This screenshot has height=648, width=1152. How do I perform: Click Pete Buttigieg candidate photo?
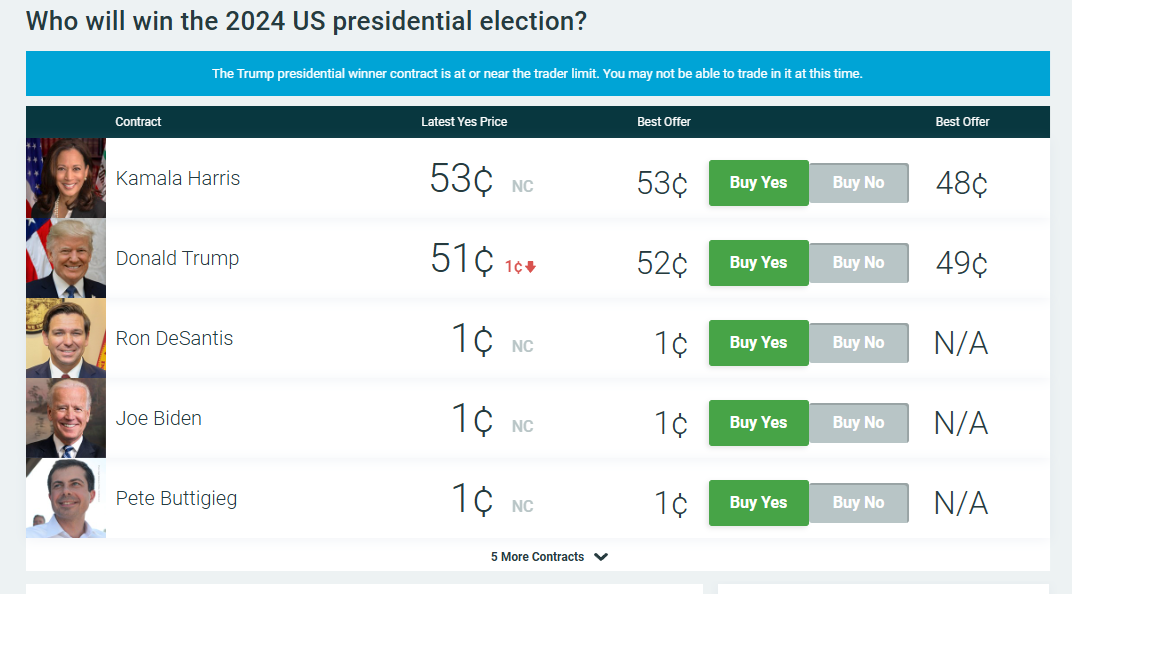coord(66,498)
